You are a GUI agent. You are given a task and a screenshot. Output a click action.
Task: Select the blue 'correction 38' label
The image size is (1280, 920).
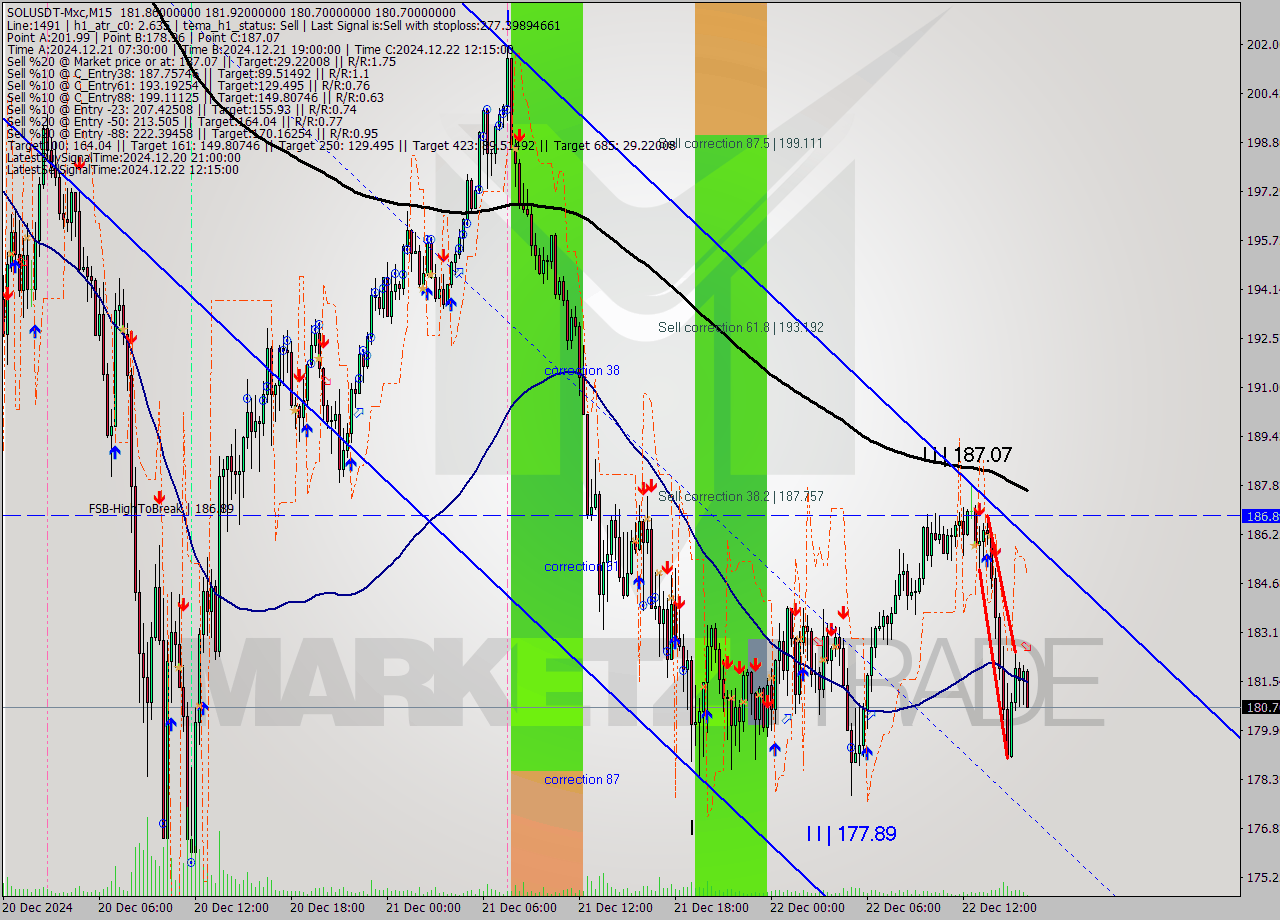click(582, 370)
